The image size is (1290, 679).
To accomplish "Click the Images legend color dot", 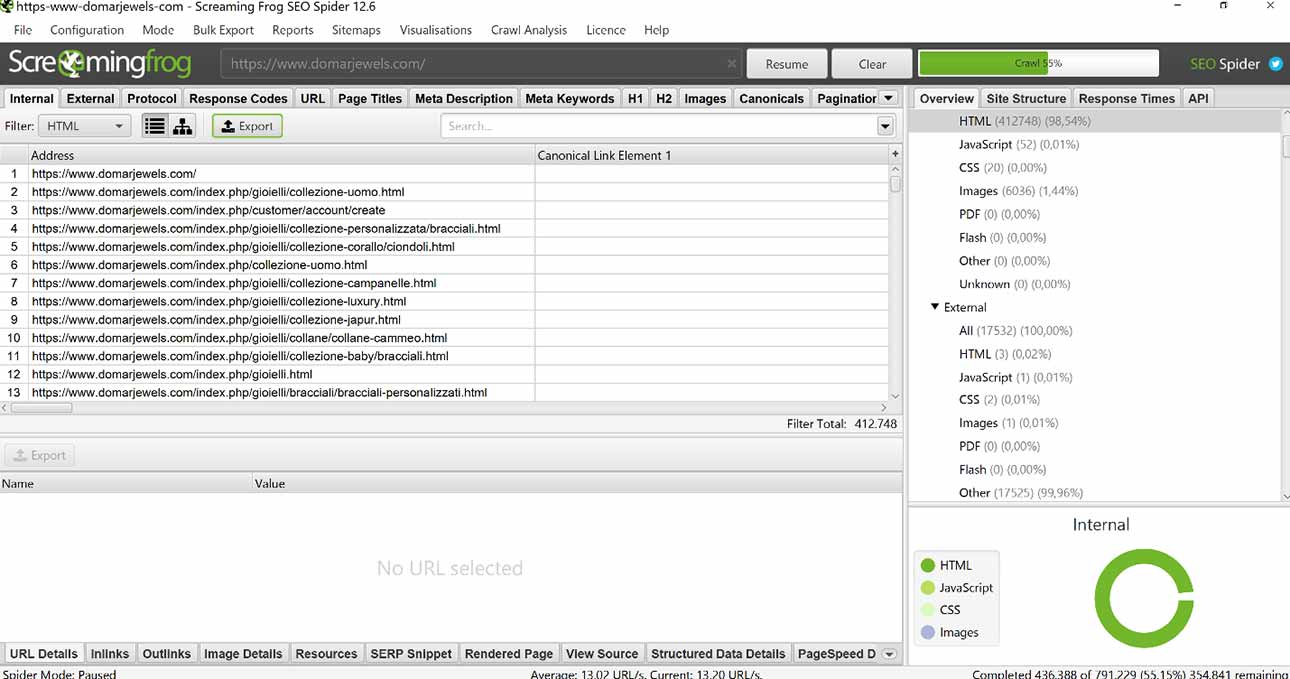I will click(x=928, y=632).
